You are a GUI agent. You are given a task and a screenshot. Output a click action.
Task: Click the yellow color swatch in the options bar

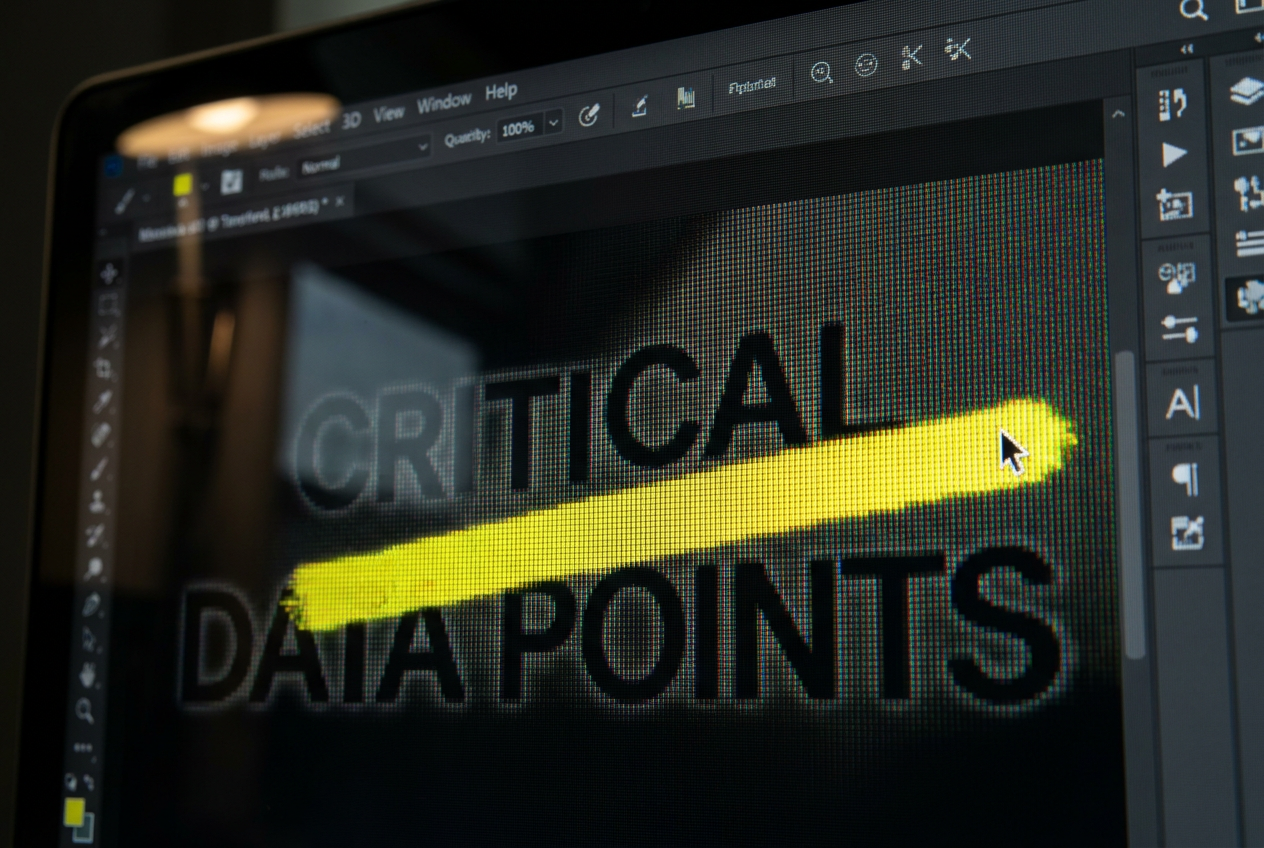pyautogui.click(x=183, y=186)
